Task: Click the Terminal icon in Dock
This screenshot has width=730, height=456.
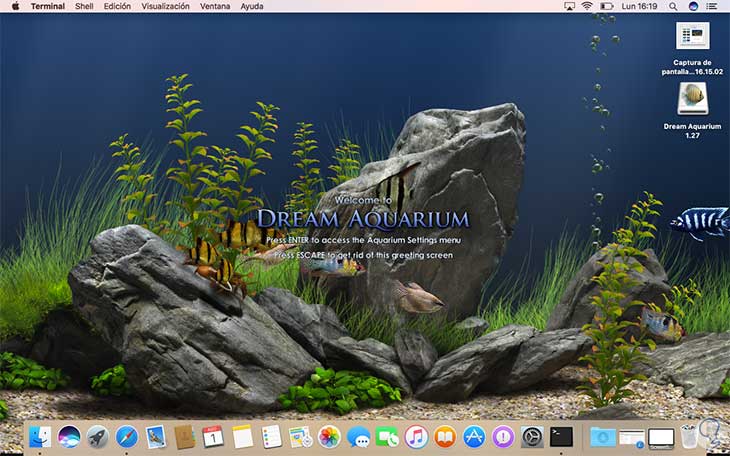Action: 561,437
